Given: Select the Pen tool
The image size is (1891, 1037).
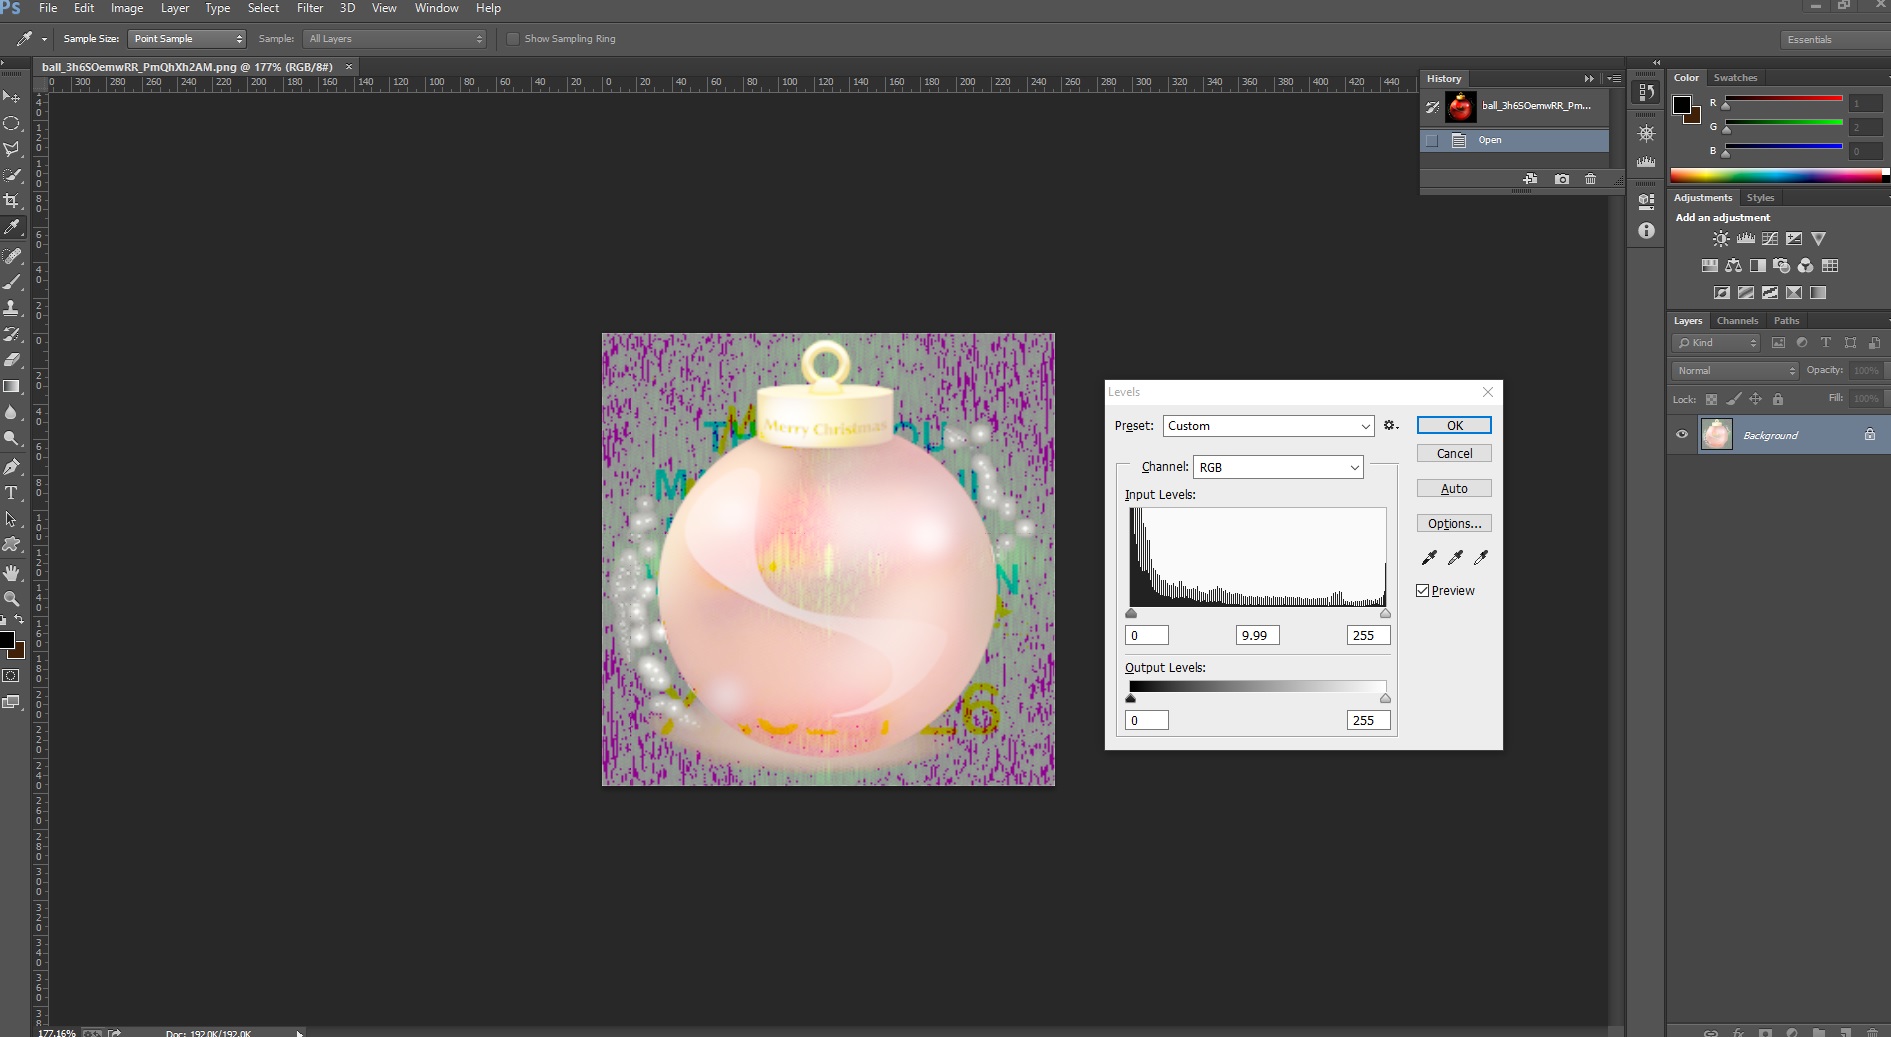Looking at the screenshot, I should tap(12, 467).
